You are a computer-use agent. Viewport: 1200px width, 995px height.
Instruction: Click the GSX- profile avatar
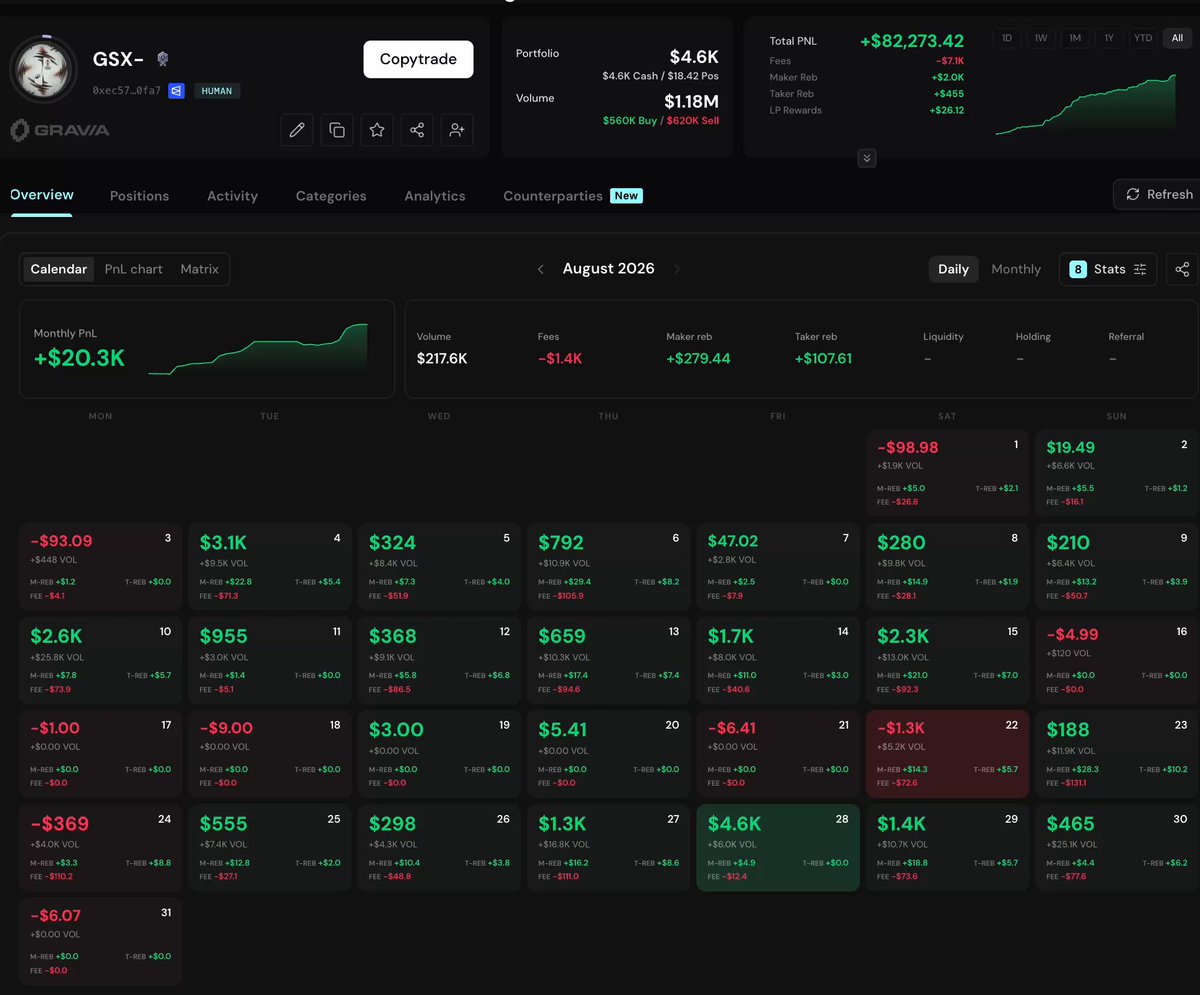[x=43, y=70]
